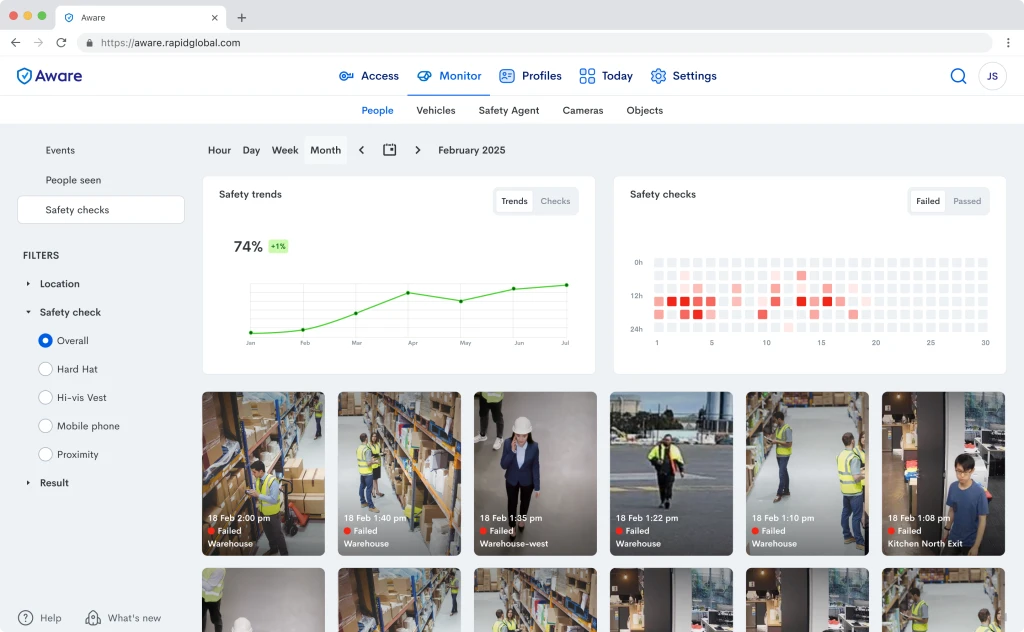Show Failed safety checks heatmap
The image size is (1024, 632).
(927, 201)
